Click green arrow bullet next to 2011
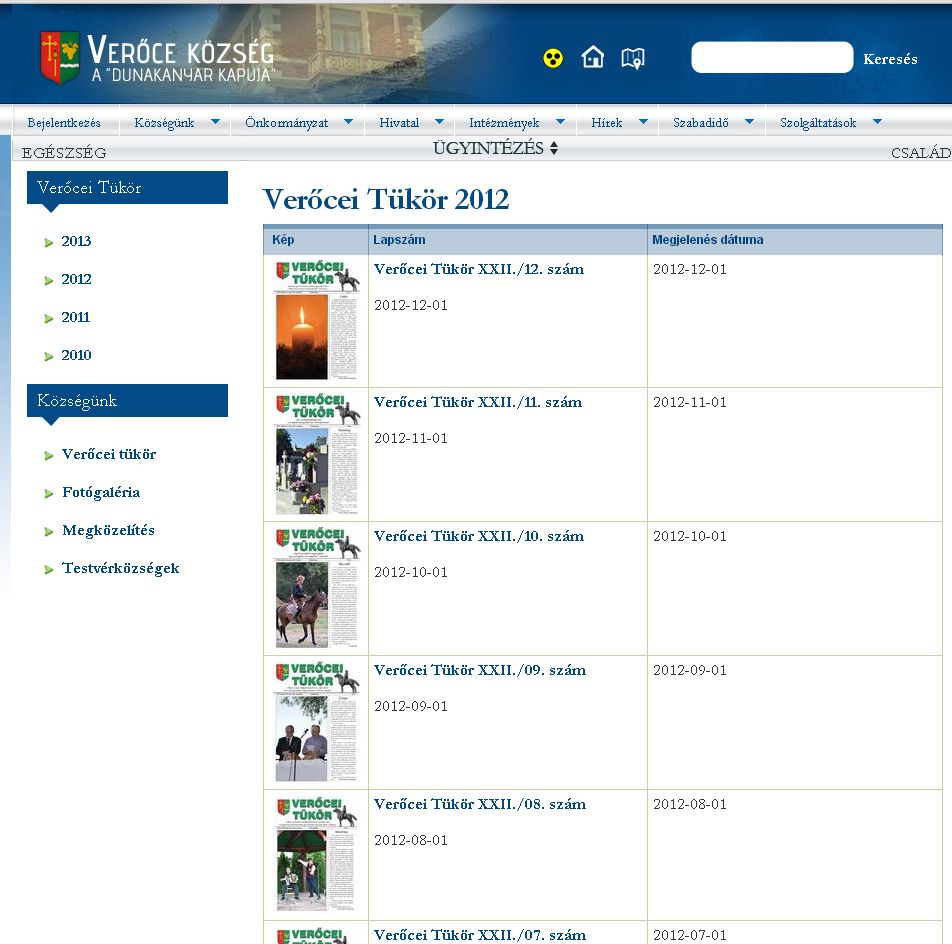The image size is (952, 944). coord(49,319)
